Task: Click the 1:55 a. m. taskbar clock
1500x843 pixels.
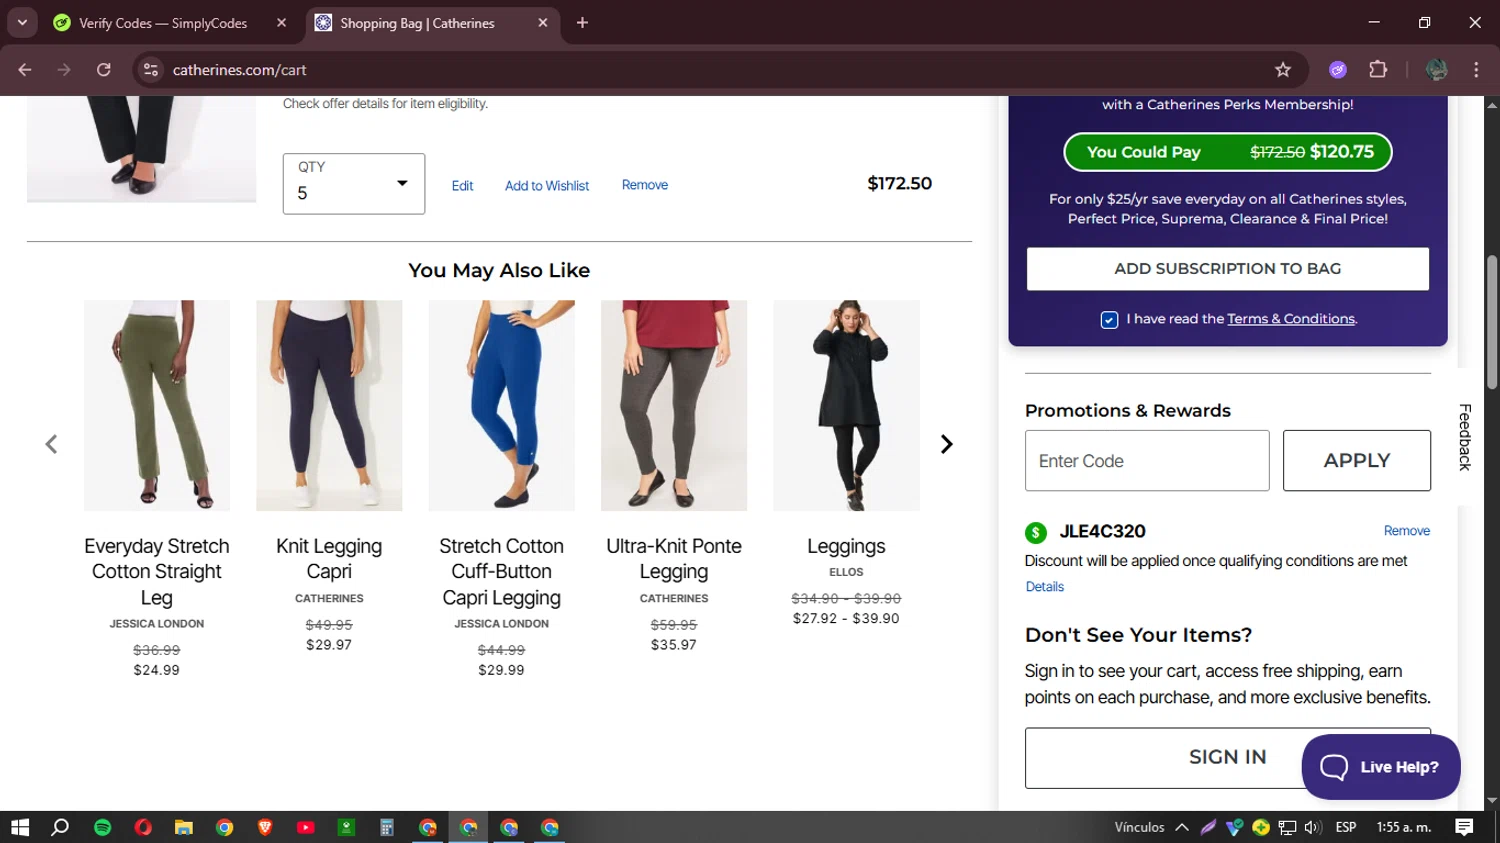Action: coord(1404,827)
